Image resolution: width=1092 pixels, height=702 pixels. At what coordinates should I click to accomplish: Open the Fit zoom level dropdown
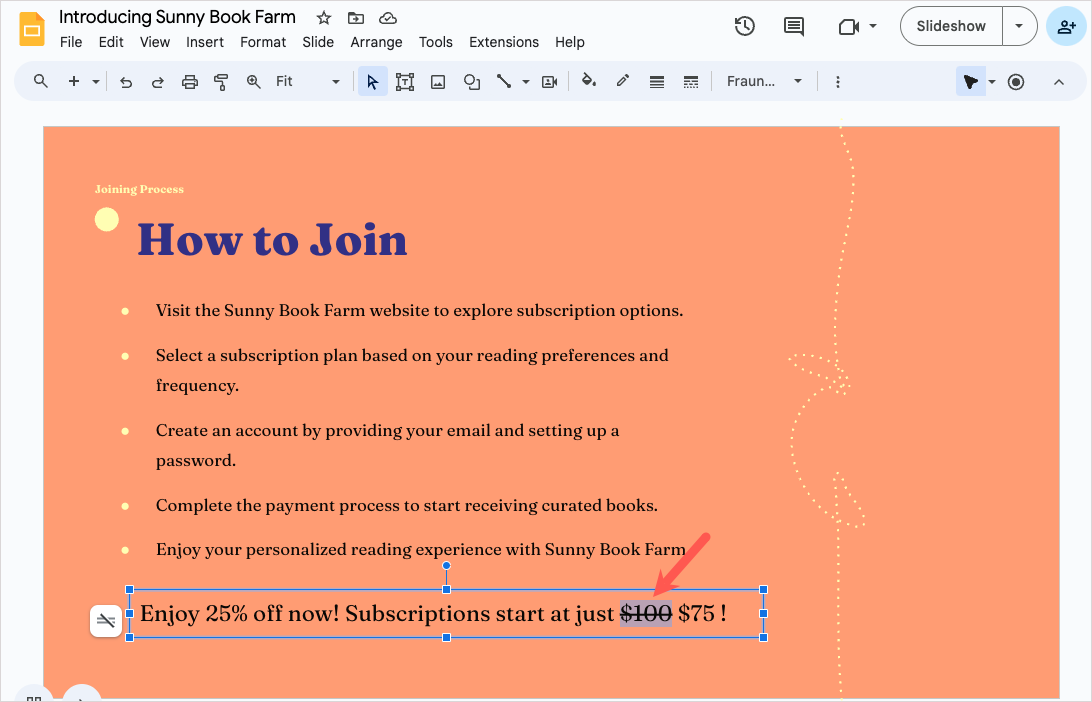(307, 81)
